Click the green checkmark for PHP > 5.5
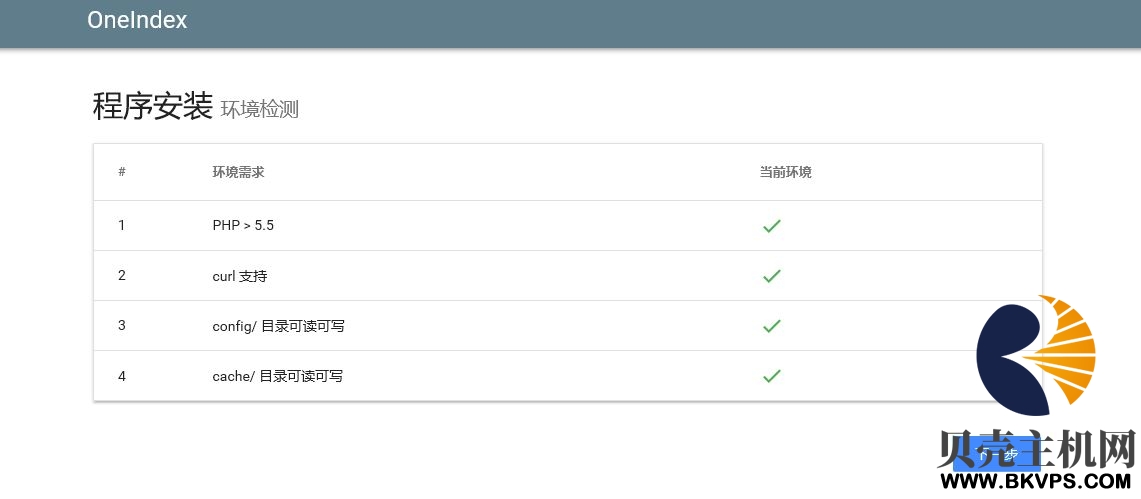The height and width of the screenshot is (499, 1141). coord(771,226)
